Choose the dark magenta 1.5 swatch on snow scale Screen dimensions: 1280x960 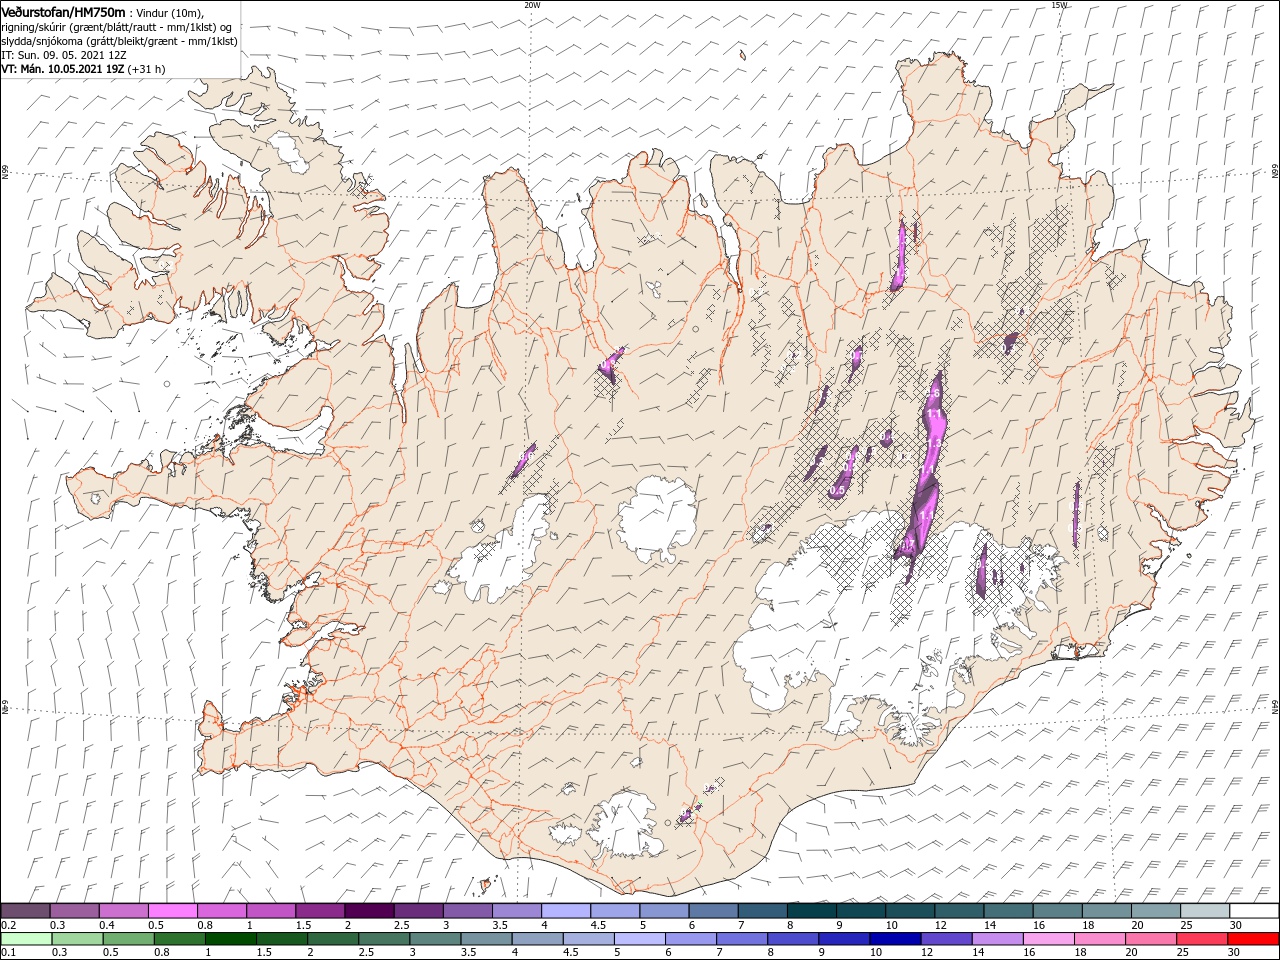(321, 910)
